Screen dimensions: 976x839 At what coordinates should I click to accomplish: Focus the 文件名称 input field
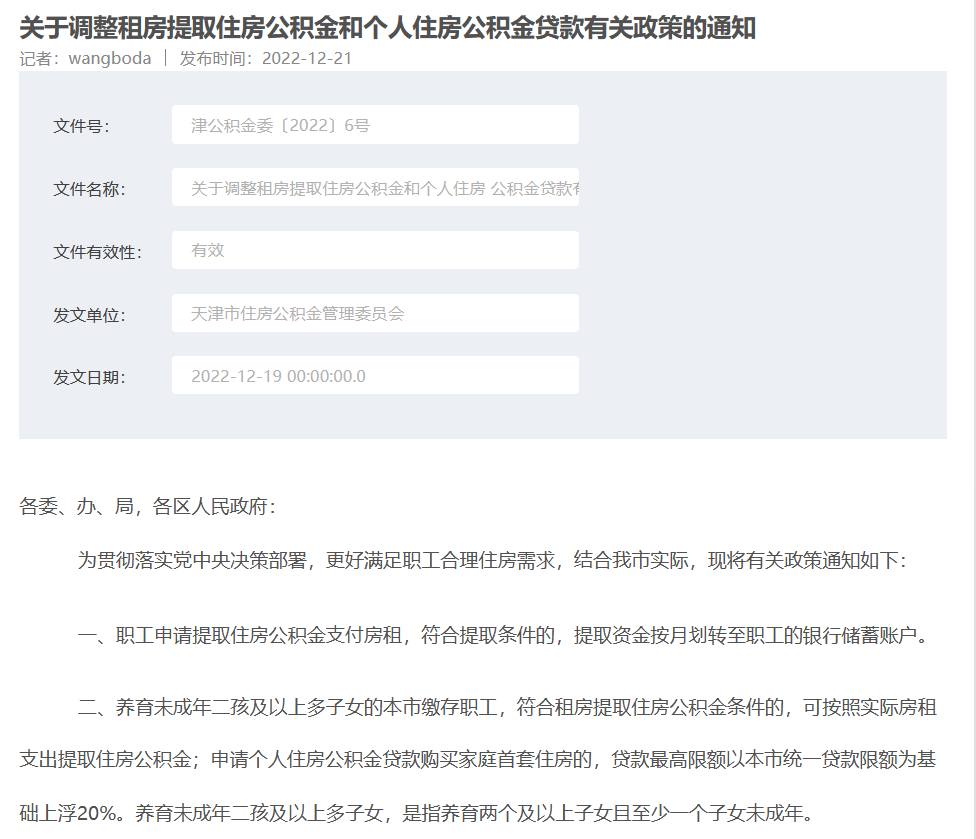tap(375, 188)
